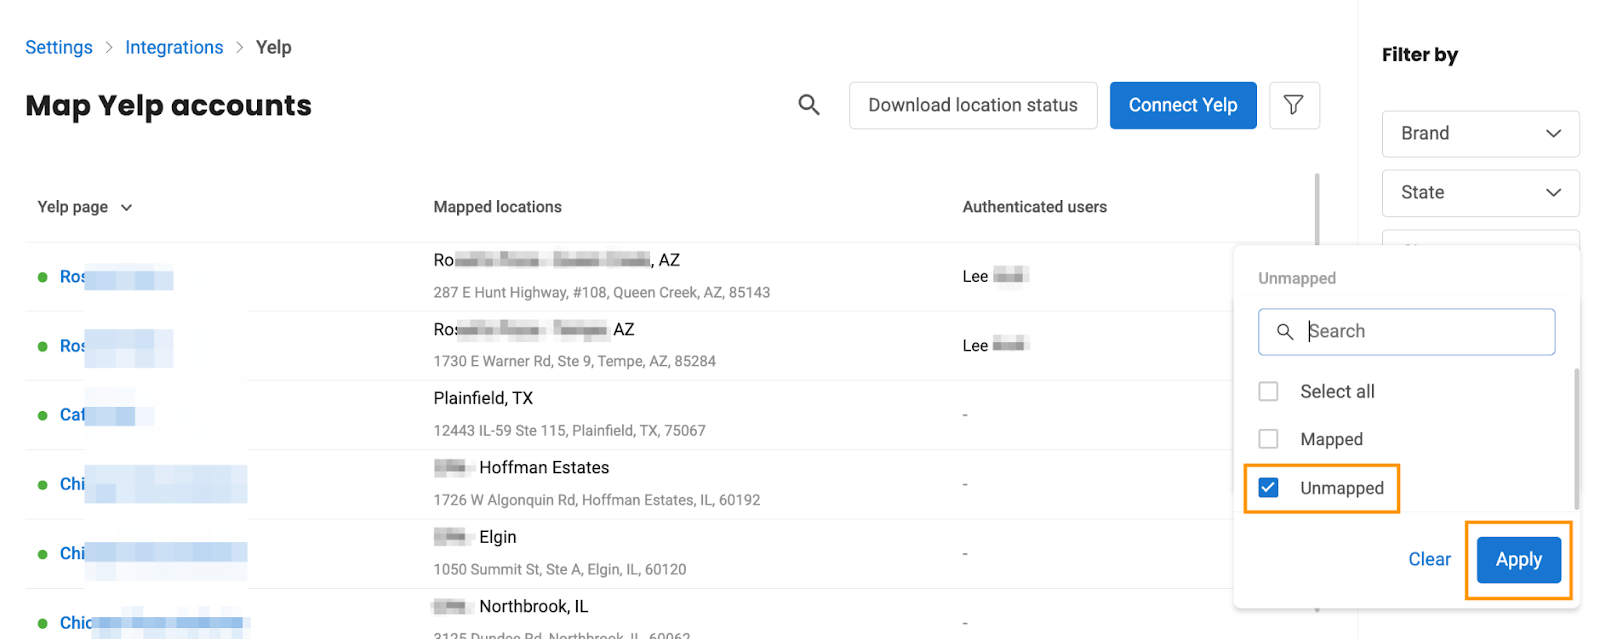Click address 1050 Summit St, Ste A

click(x=559, y=569)
